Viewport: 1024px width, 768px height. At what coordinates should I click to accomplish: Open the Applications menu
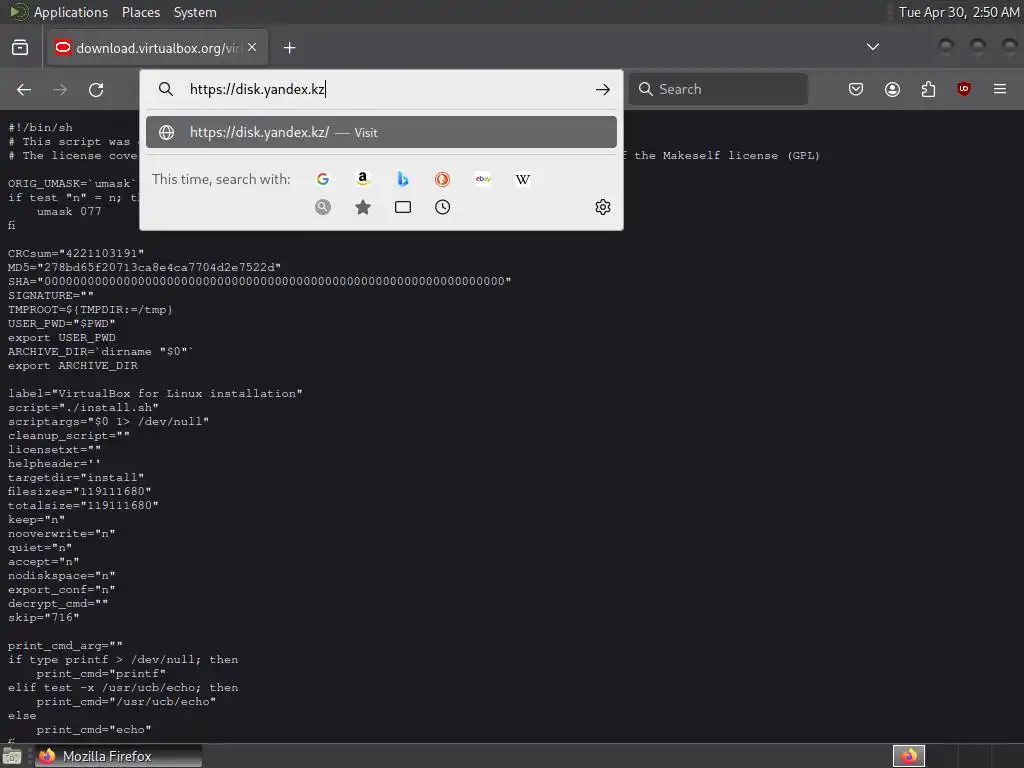coord(71,12)
